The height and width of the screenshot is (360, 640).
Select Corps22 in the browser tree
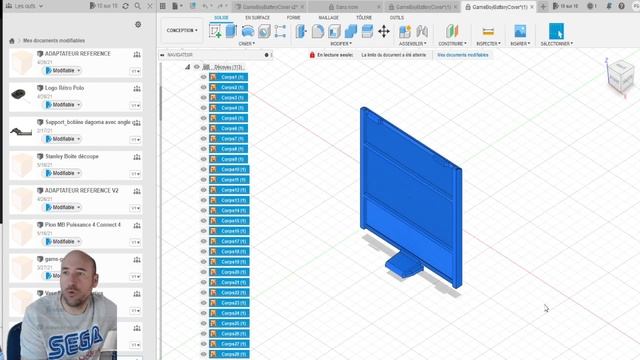pyautogui.click(x=229, y=292)
